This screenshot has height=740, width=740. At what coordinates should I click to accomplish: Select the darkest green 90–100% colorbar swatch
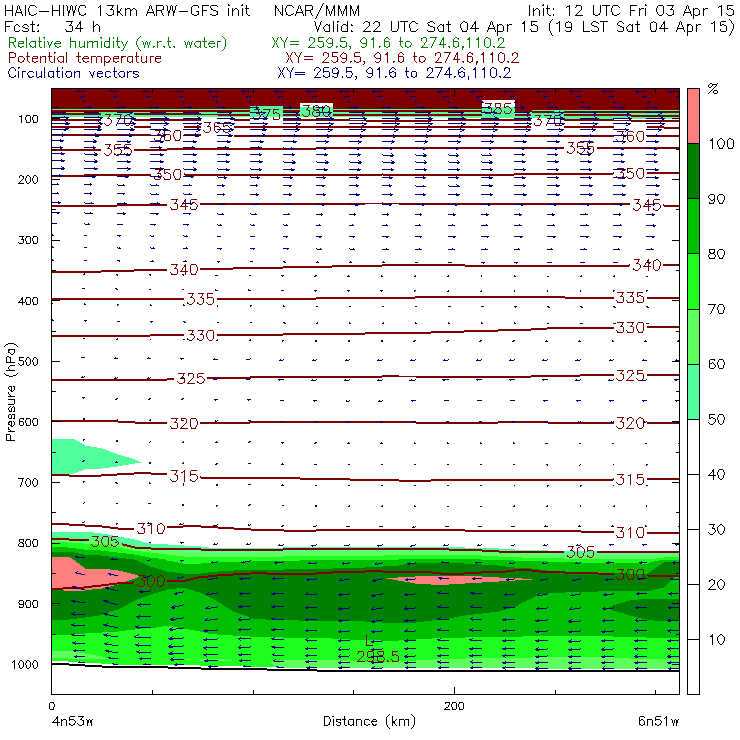pyautogui.click(x=693, y=171)
